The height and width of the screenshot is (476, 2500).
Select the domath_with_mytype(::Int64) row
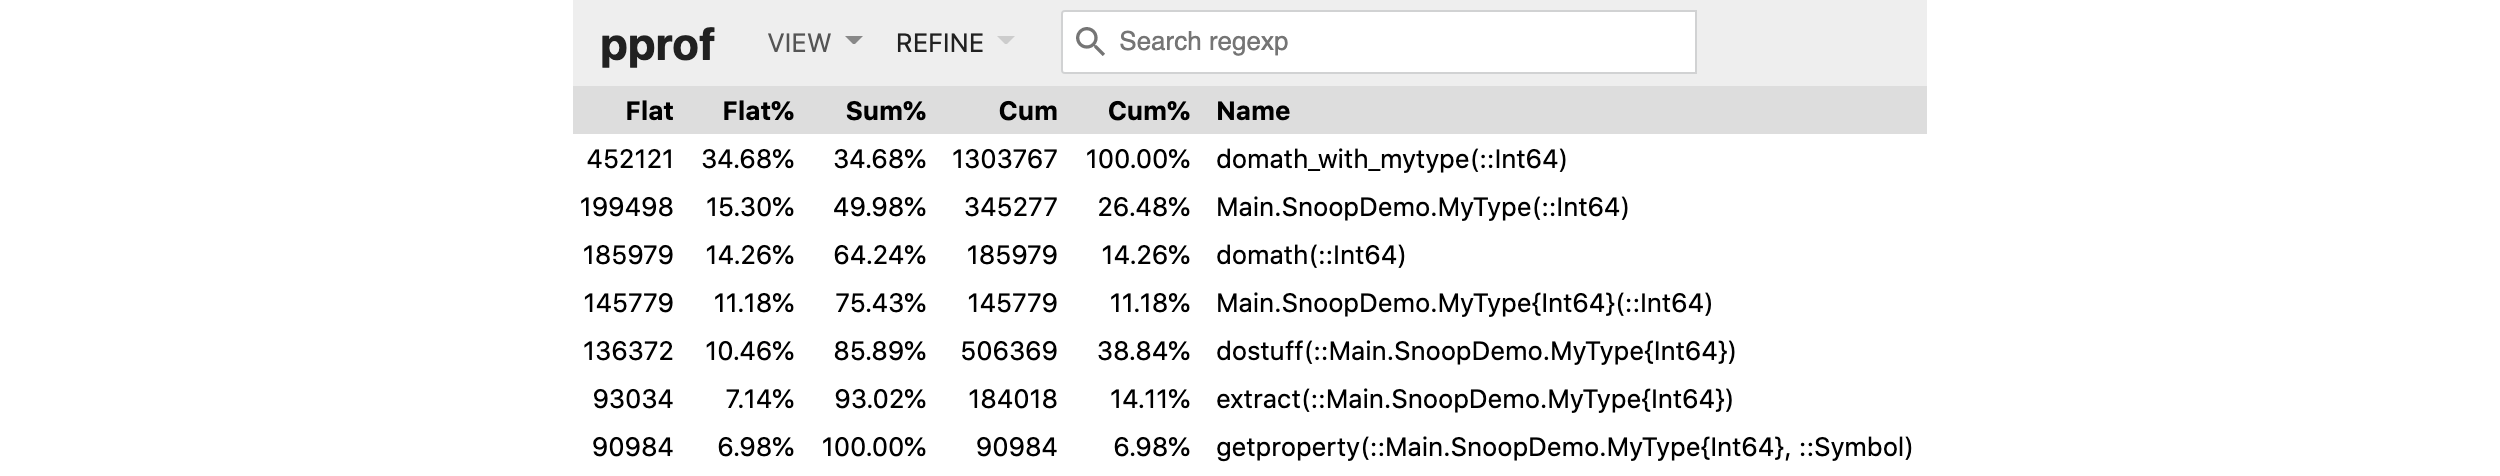[1390, 159]
